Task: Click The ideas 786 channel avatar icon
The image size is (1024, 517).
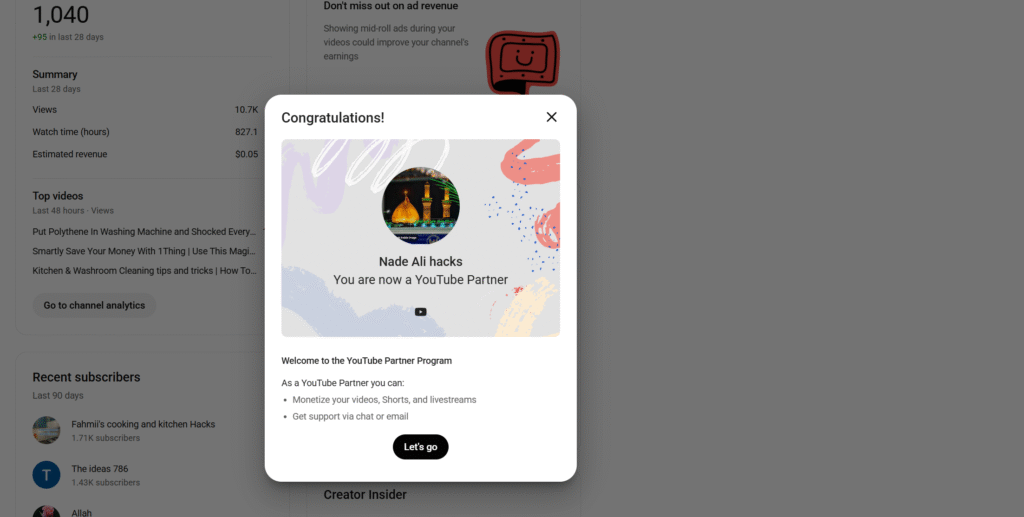Action: point(46,475)
